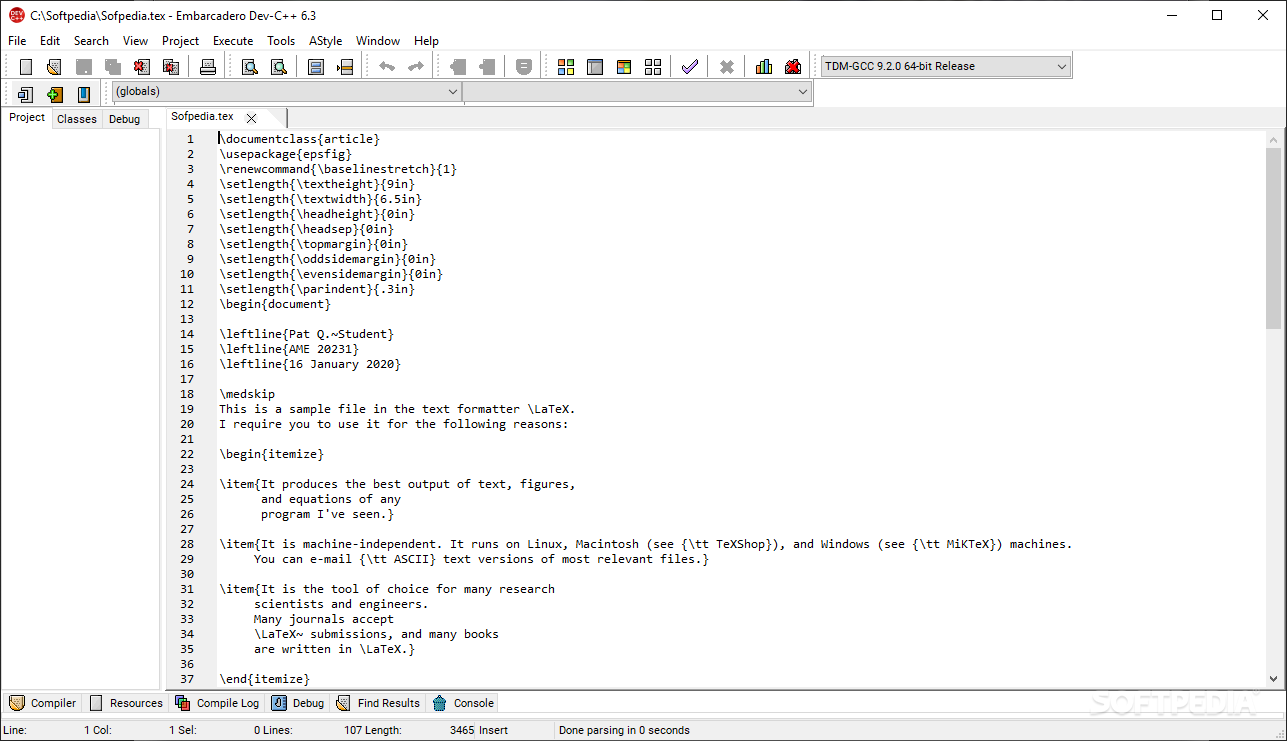Switch to the Debug tab in left panel

[x=125, y=119]
